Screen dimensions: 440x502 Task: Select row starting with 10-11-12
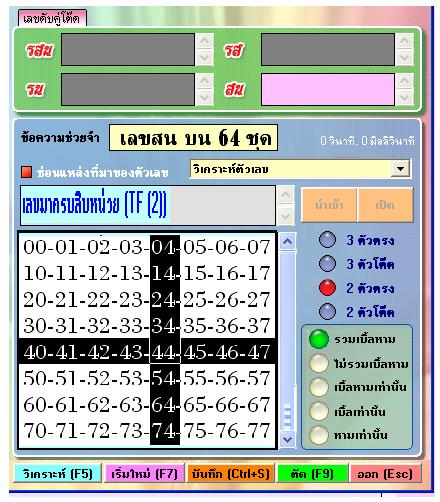click(147, 273)
